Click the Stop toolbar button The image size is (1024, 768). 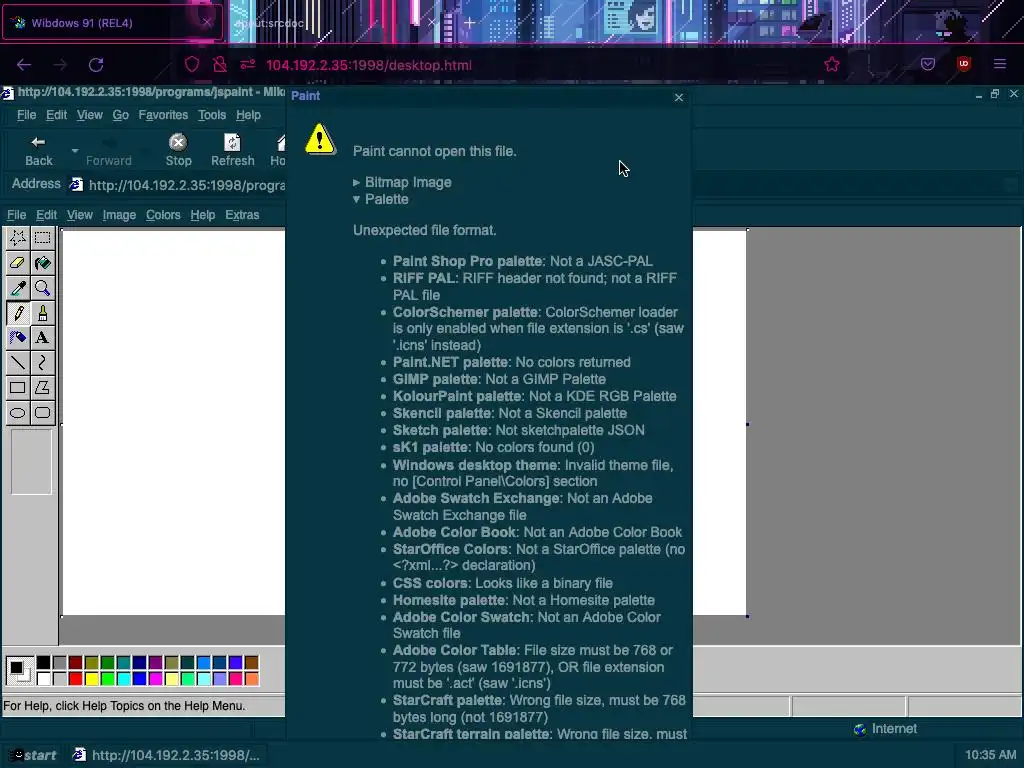tap(178, 151)
